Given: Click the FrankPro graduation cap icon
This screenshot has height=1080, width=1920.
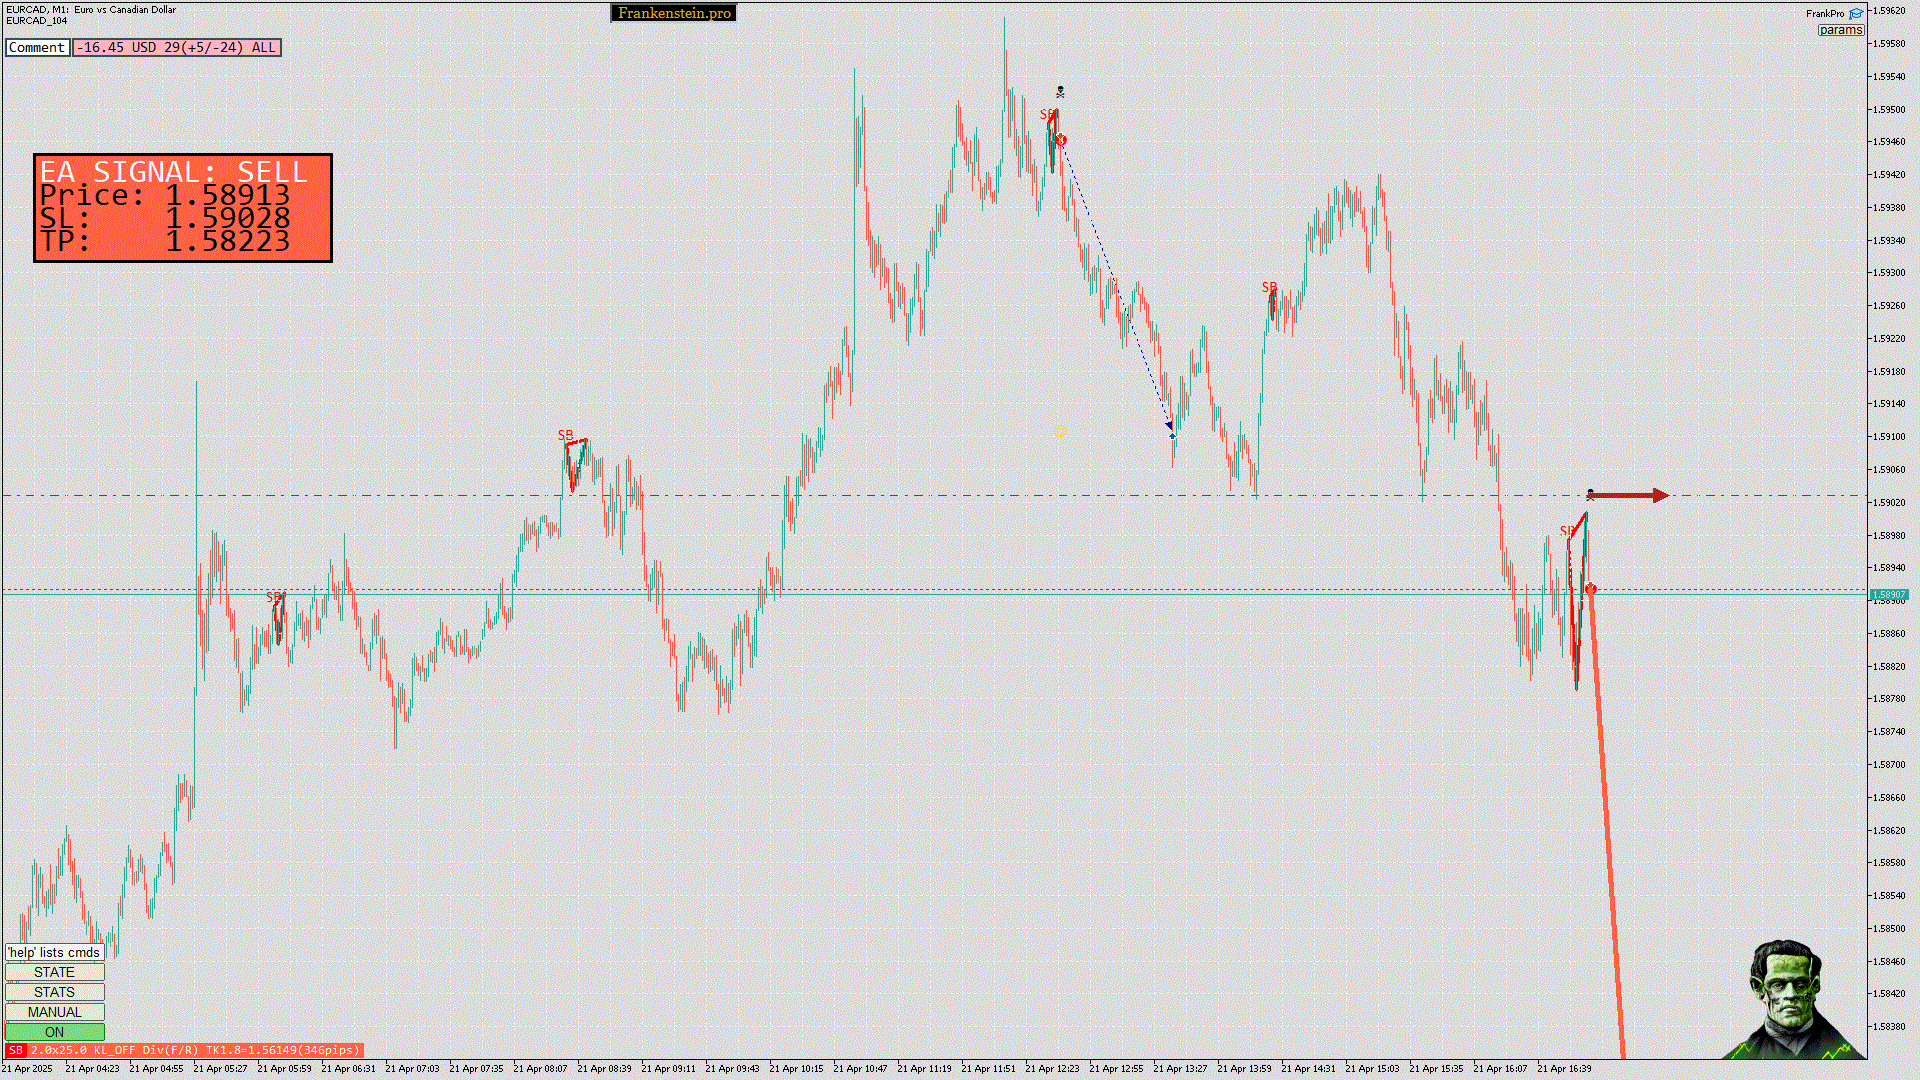Looking at the screenshot, I should pyautogui.click(x=1856, y=14).
